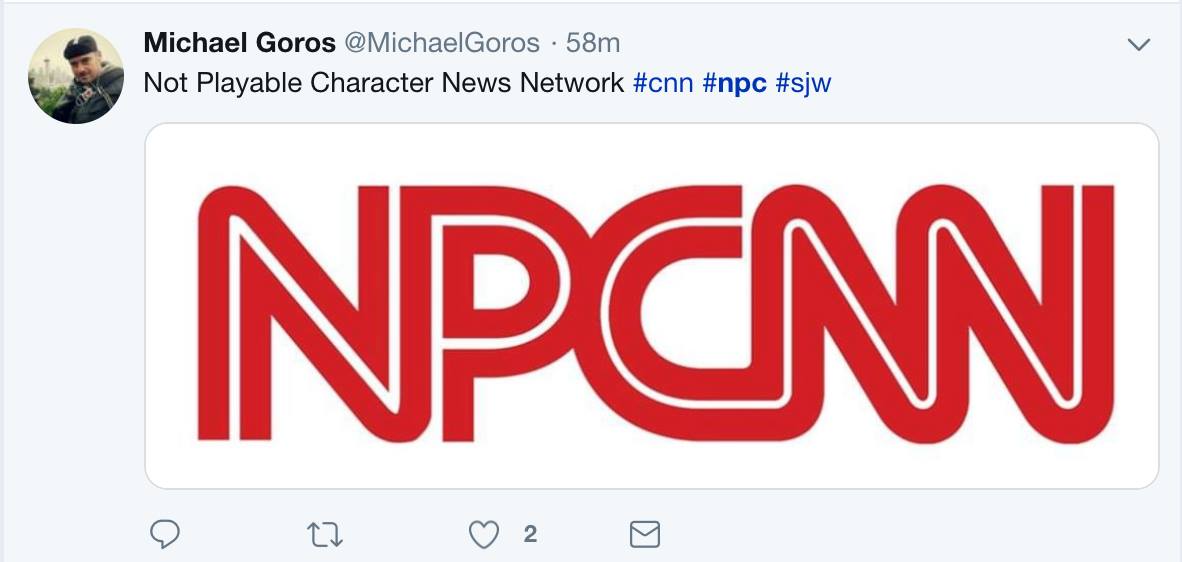Click the #cnn hashtag

(x=663, y=82)
